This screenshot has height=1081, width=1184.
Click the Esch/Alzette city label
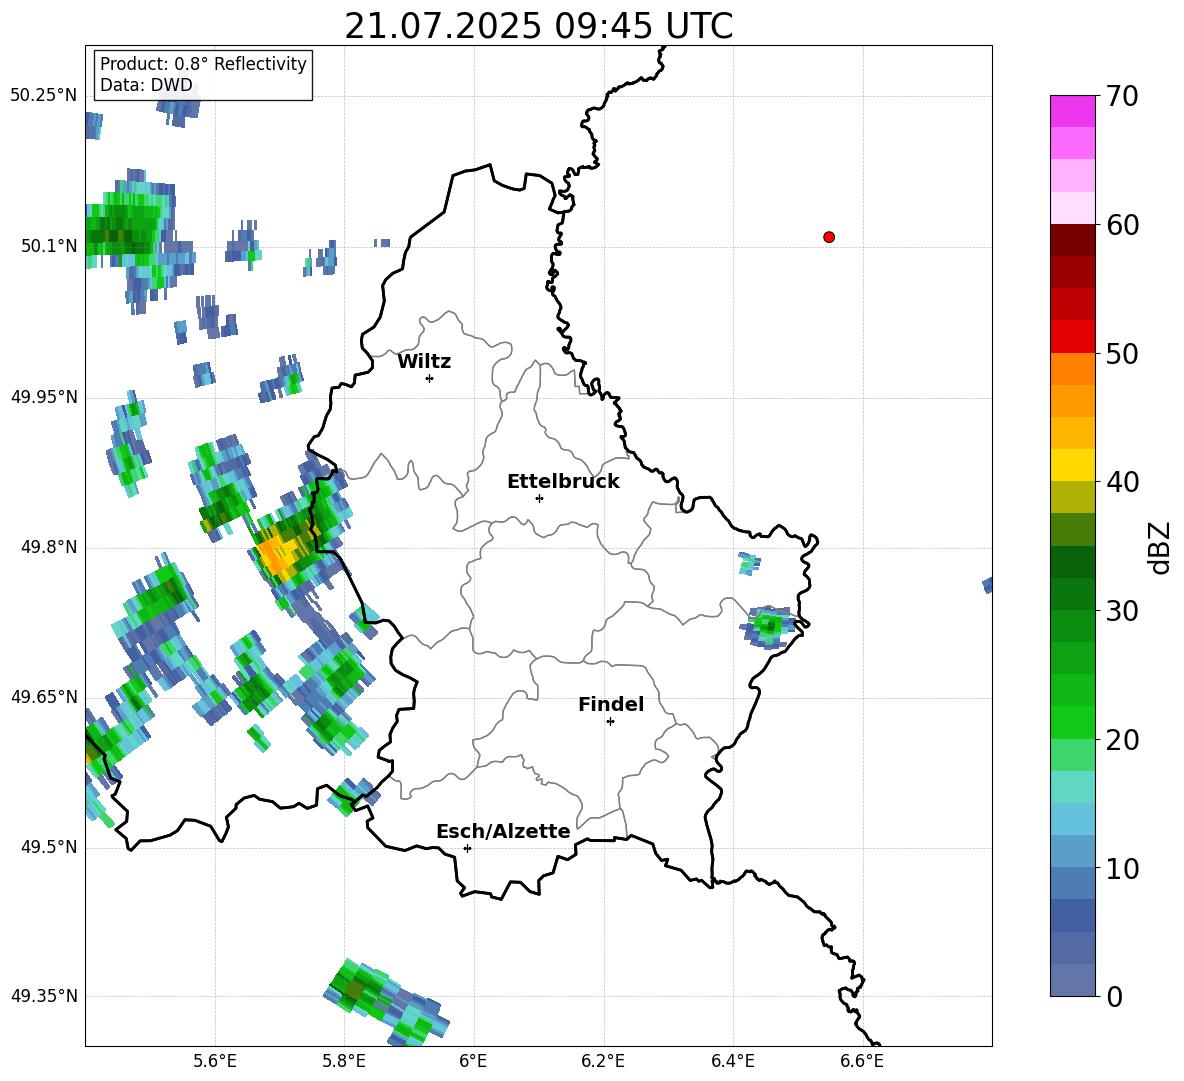pyautogui.click(x=503, y=832)
